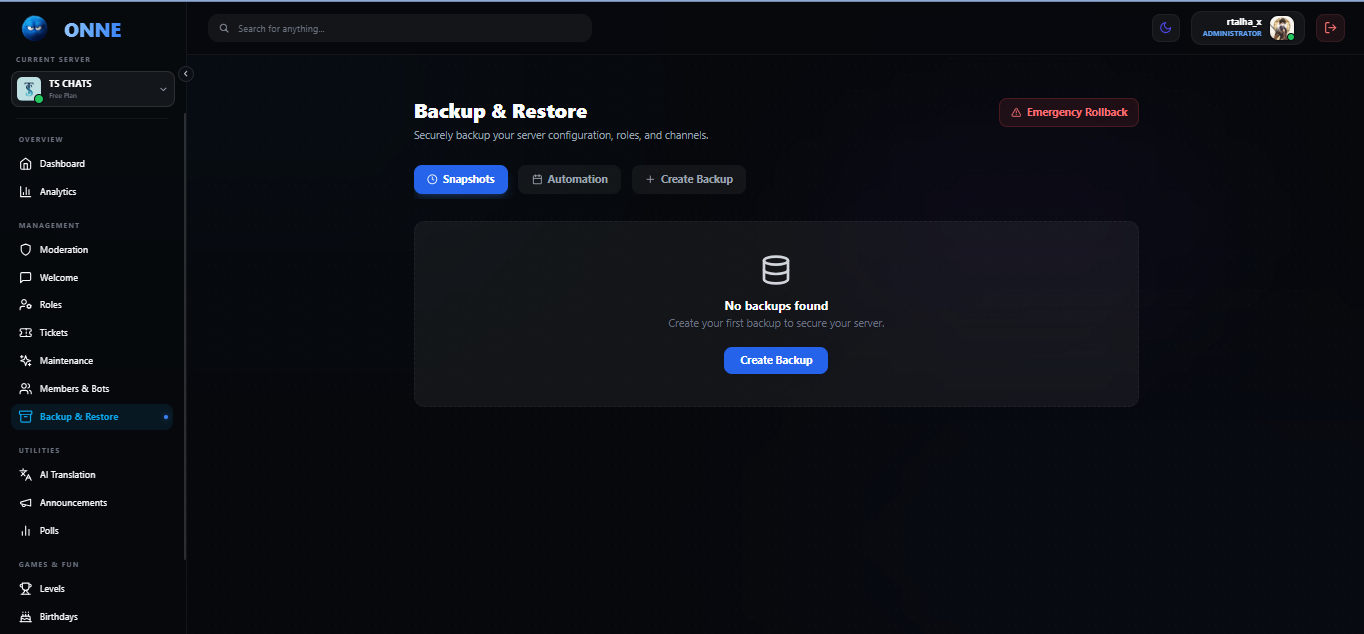Toggle dark mode moon icon
Viewport: 1364px width, 634px height.
1165,28
